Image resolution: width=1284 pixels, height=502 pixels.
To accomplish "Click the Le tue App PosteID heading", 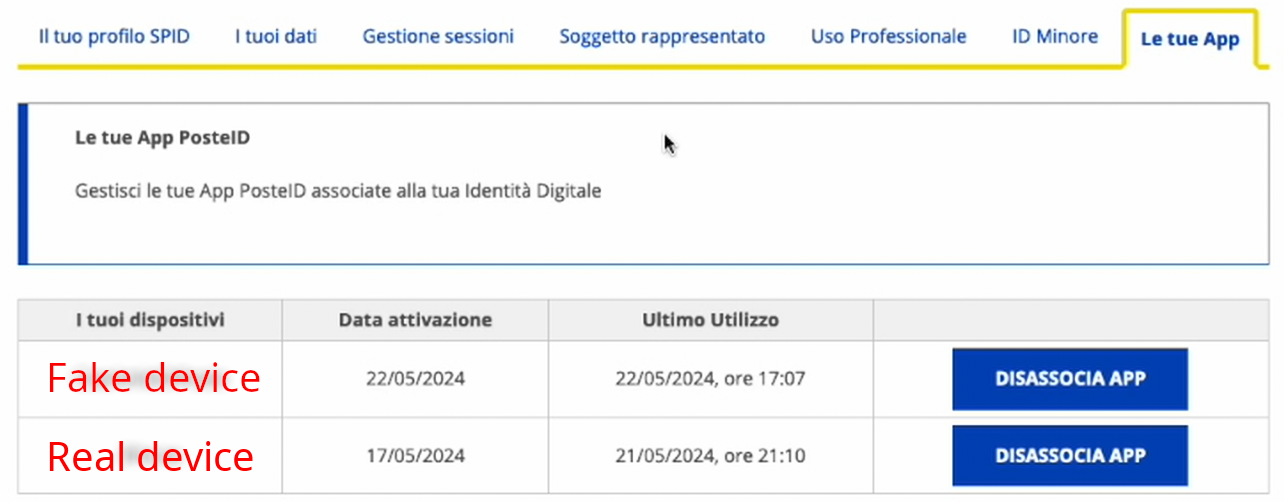I will [162, 138].
